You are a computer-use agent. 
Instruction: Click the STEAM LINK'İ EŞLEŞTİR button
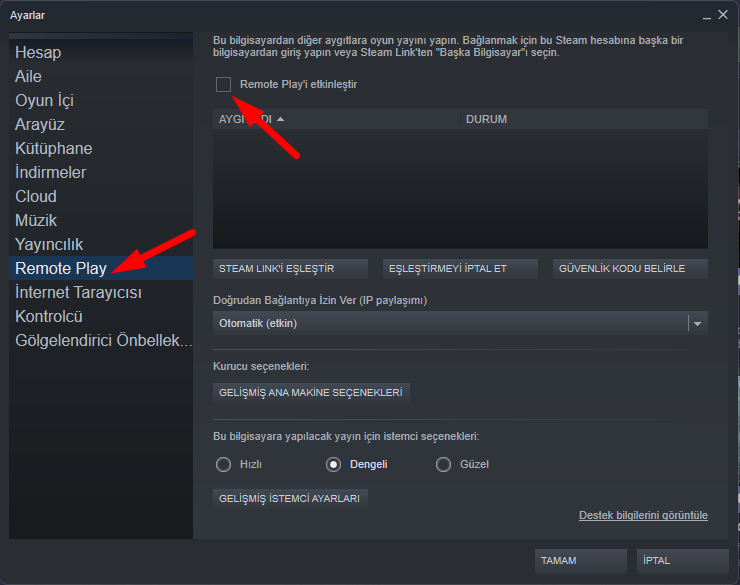coord(276,268)
